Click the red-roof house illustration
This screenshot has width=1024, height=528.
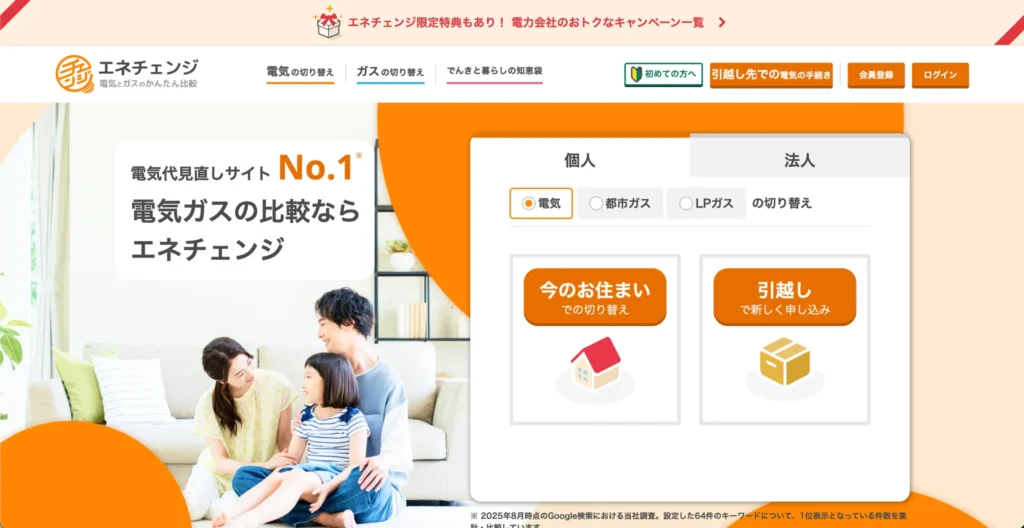point(595,363)
